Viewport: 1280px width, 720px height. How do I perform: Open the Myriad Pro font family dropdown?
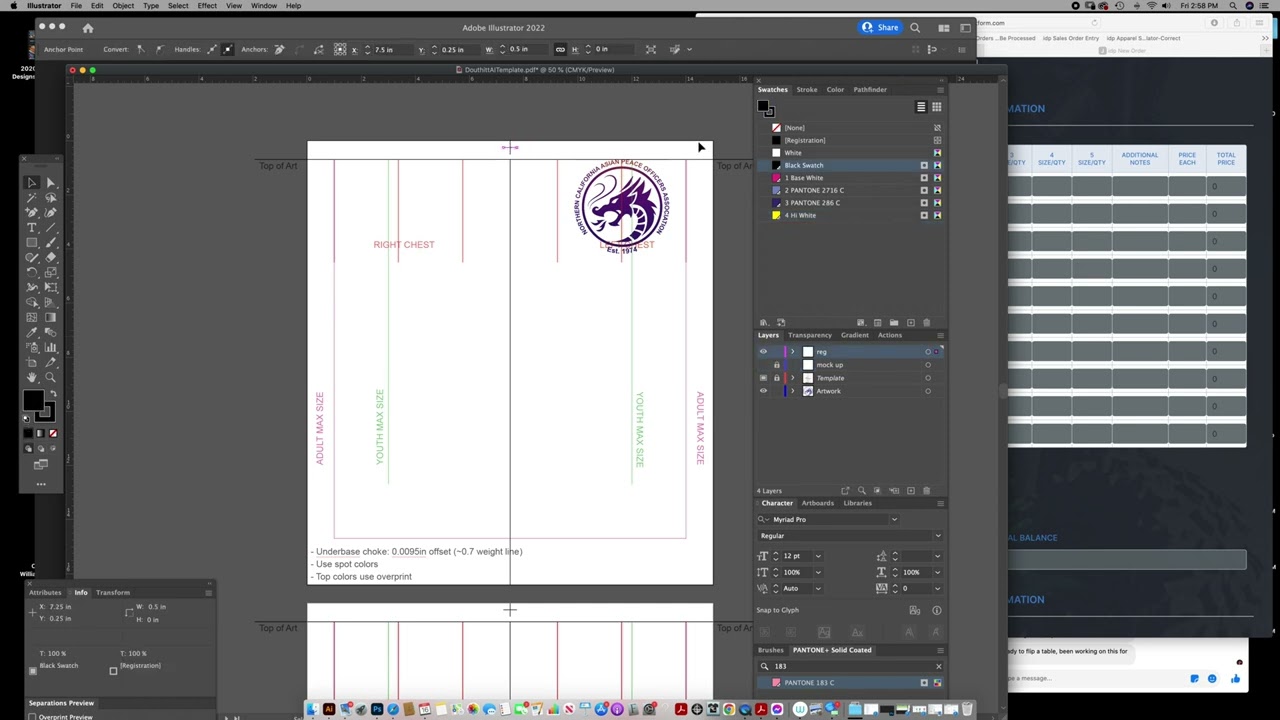[894, 519]
